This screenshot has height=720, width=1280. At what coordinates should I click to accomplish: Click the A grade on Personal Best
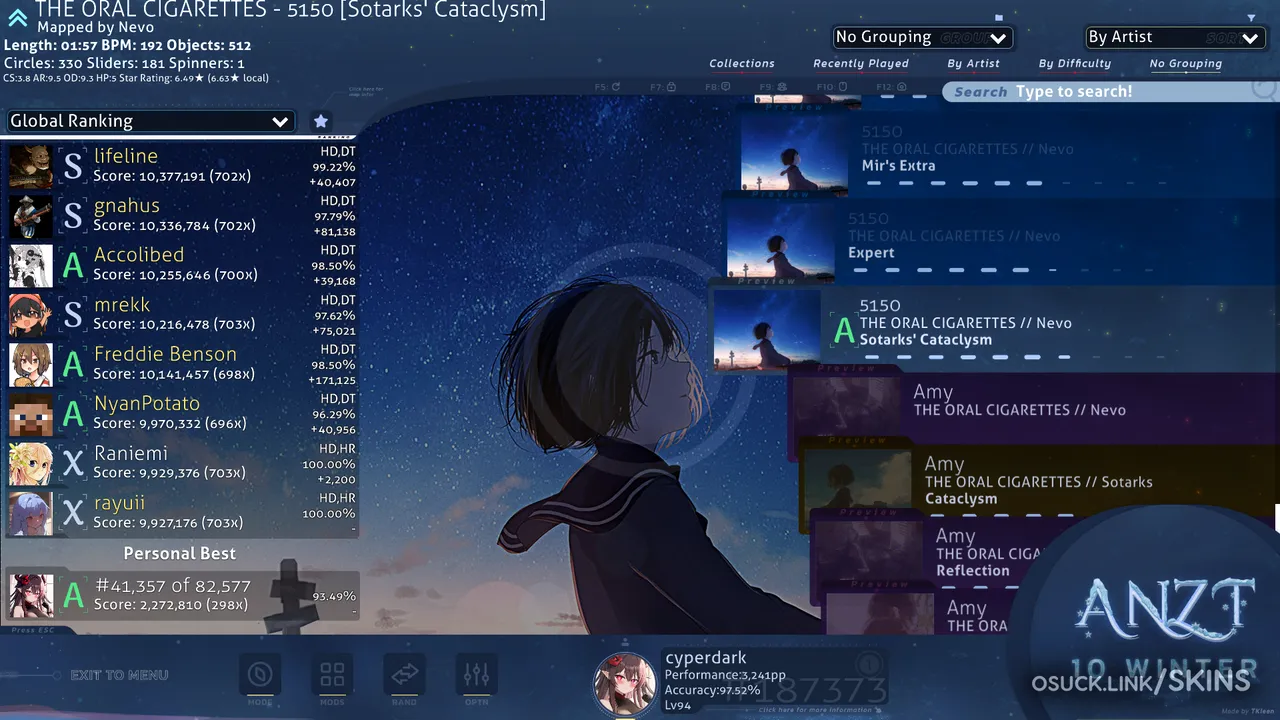click(73, 595)
